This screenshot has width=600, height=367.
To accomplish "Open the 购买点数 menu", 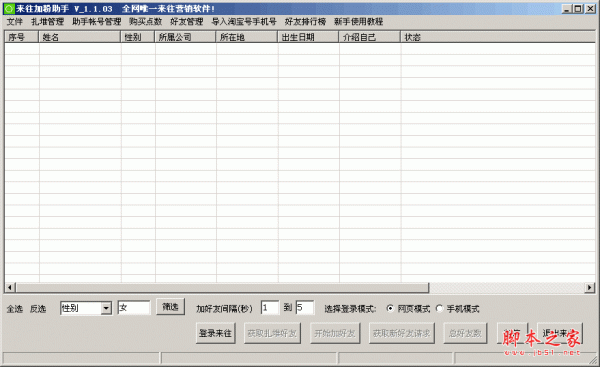I will [x=145, y=22].
